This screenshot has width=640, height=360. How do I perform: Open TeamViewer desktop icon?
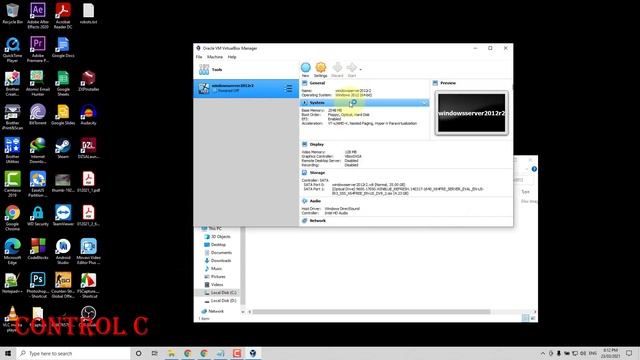63,216
